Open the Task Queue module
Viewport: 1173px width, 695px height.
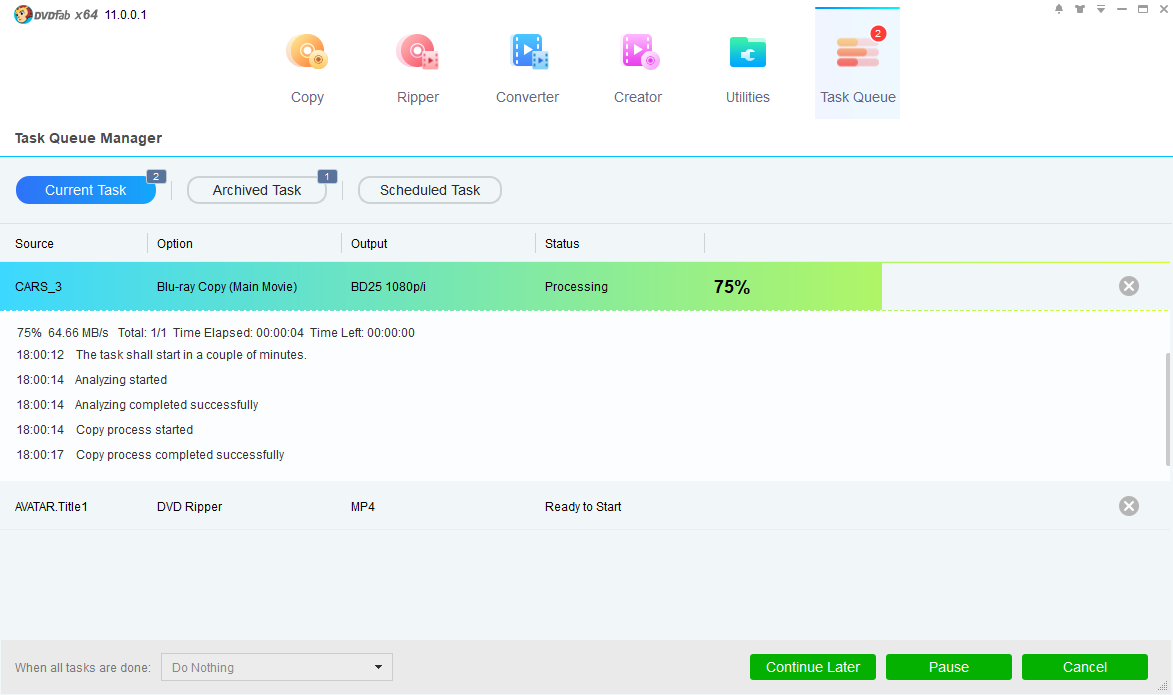[857, 64]
